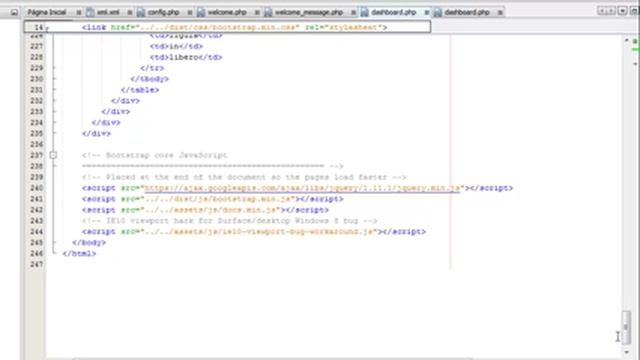Click the welcome.php file icon
This screenshot has height=360, width=640.
pos(201,12)
